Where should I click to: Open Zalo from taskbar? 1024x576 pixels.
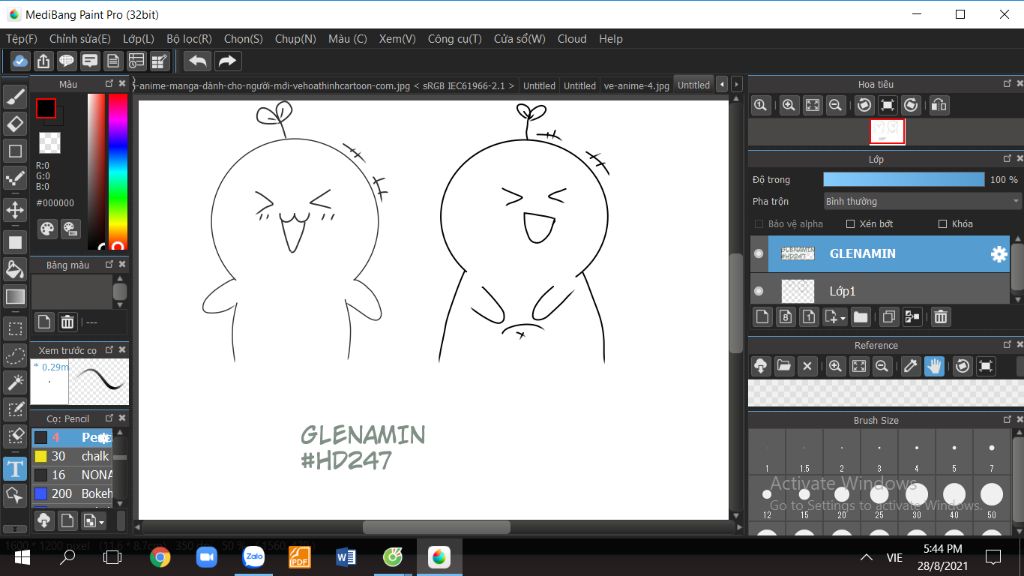[x=253, y=557]
